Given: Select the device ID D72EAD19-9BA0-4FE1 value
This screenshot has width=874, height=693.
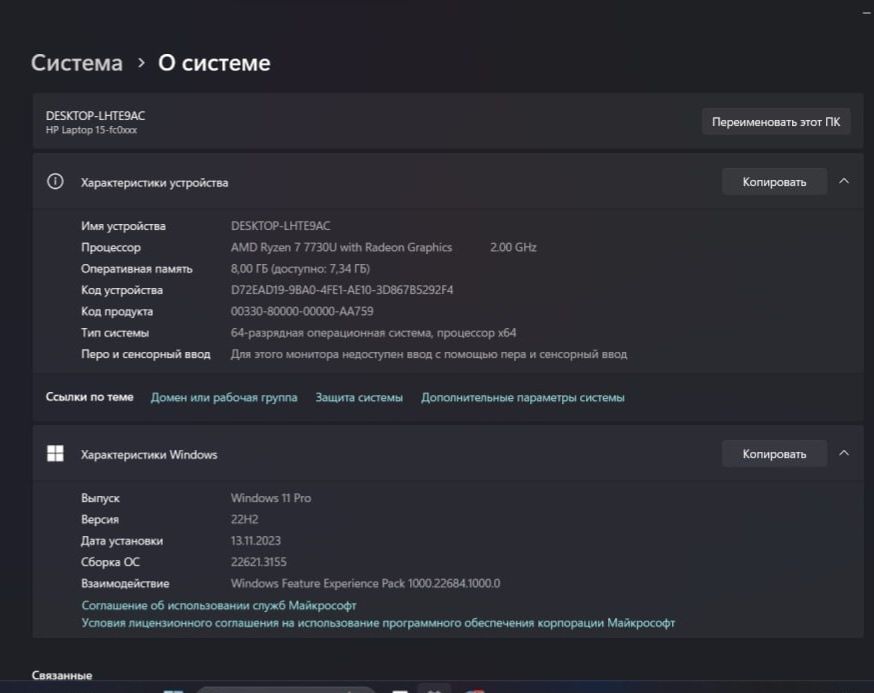Looking at the screenshot, I should pos(342,290).
